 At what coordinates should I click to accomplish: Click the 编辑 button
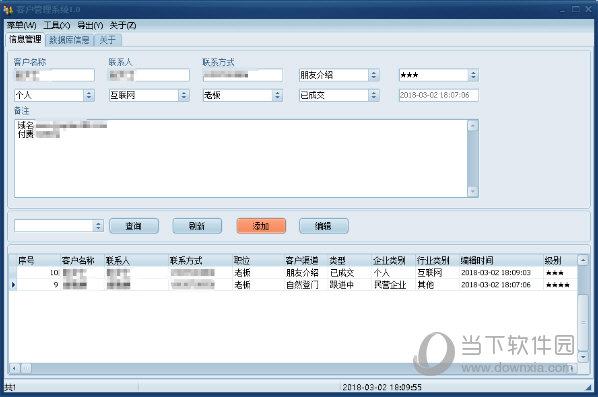click(323, 226)
